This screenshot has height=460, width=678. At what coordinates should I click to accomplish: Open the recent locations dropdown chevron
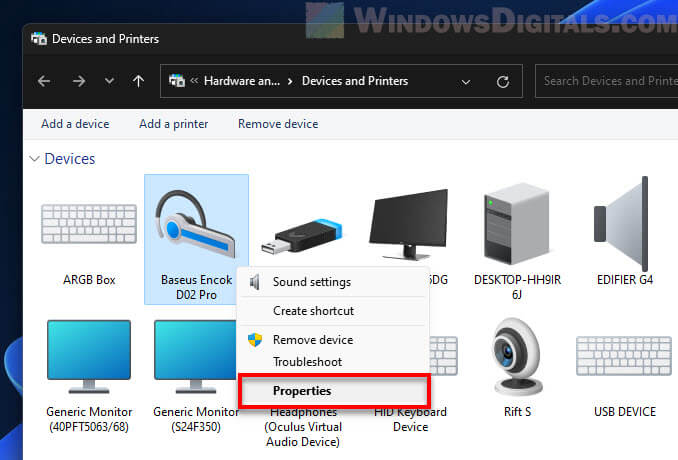tap(109, 81)
